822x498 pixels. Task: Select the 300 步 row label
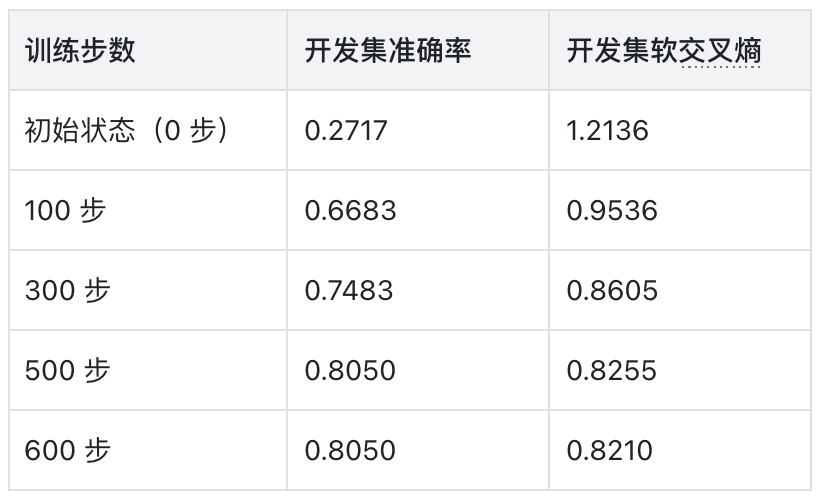[x=68, y=290]
